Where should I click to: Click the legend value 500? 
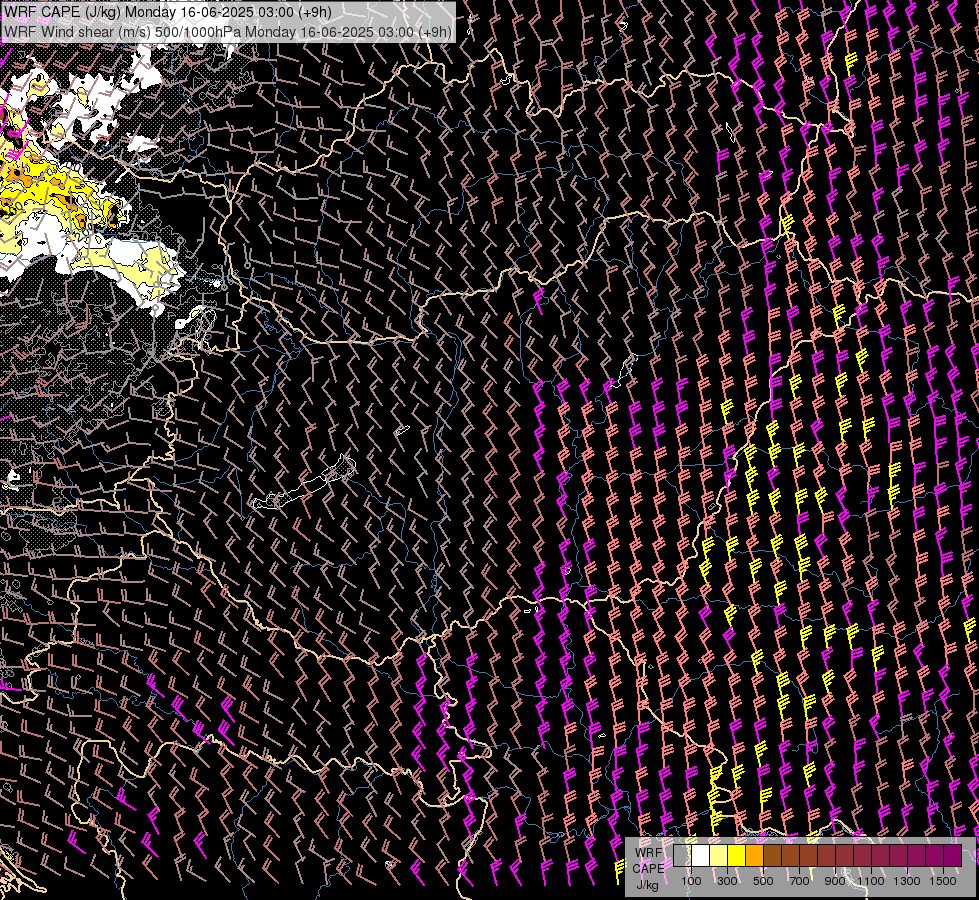[x=763, y=881]
